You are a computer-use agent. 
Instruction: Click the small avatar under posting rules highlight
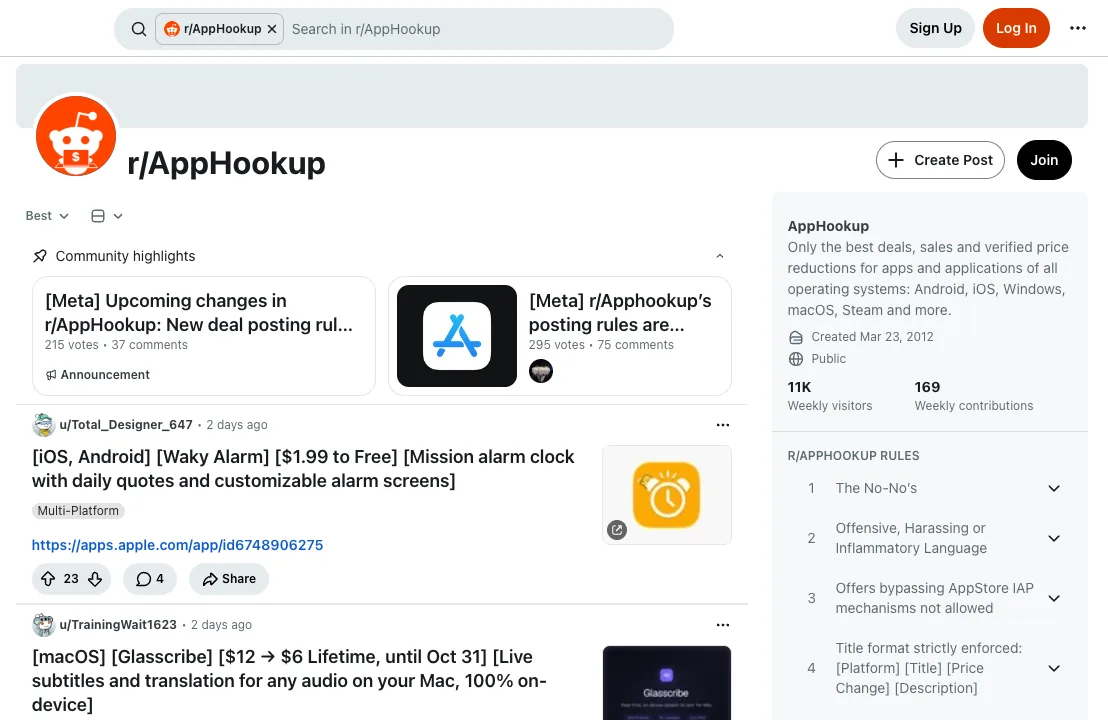(541, 371)
